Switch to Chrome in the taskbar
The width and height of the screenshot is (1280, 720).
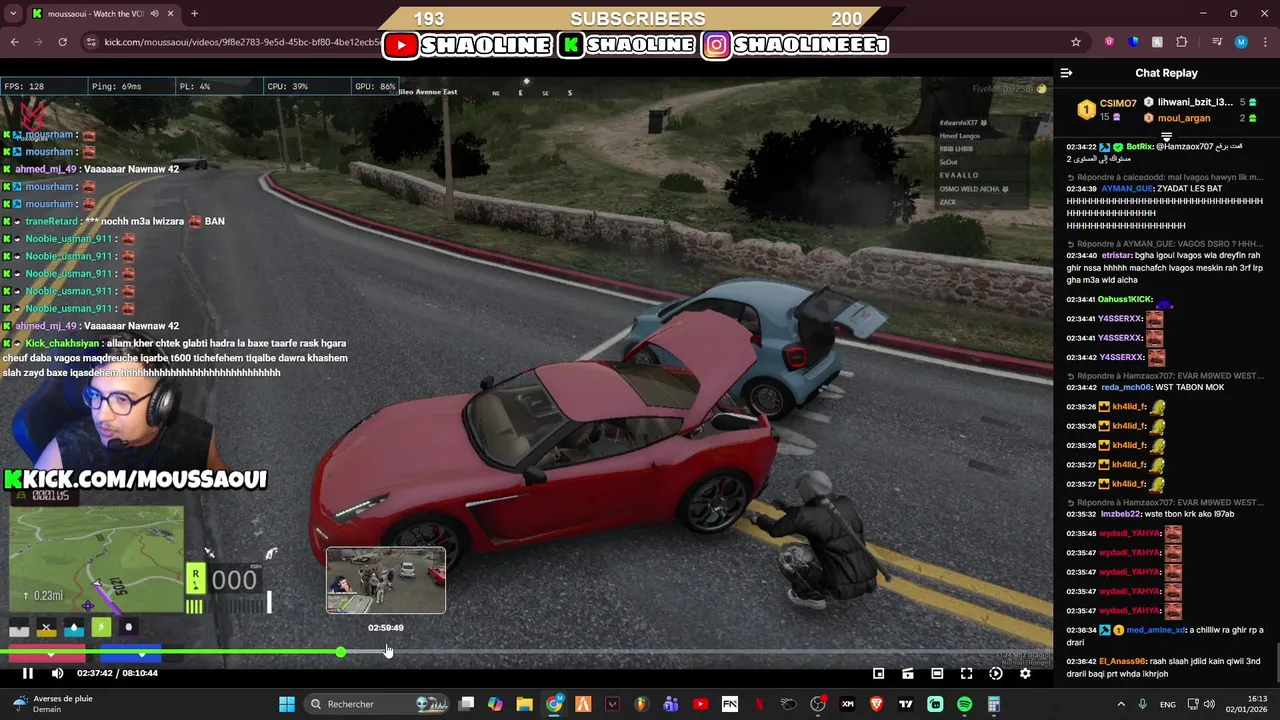(554, 704)
